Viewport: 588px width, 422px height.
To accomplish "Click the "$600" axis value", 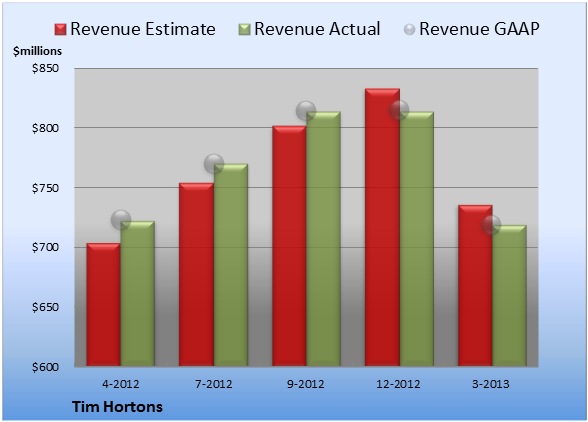I will pyautogui.click(x=45, y=367).
